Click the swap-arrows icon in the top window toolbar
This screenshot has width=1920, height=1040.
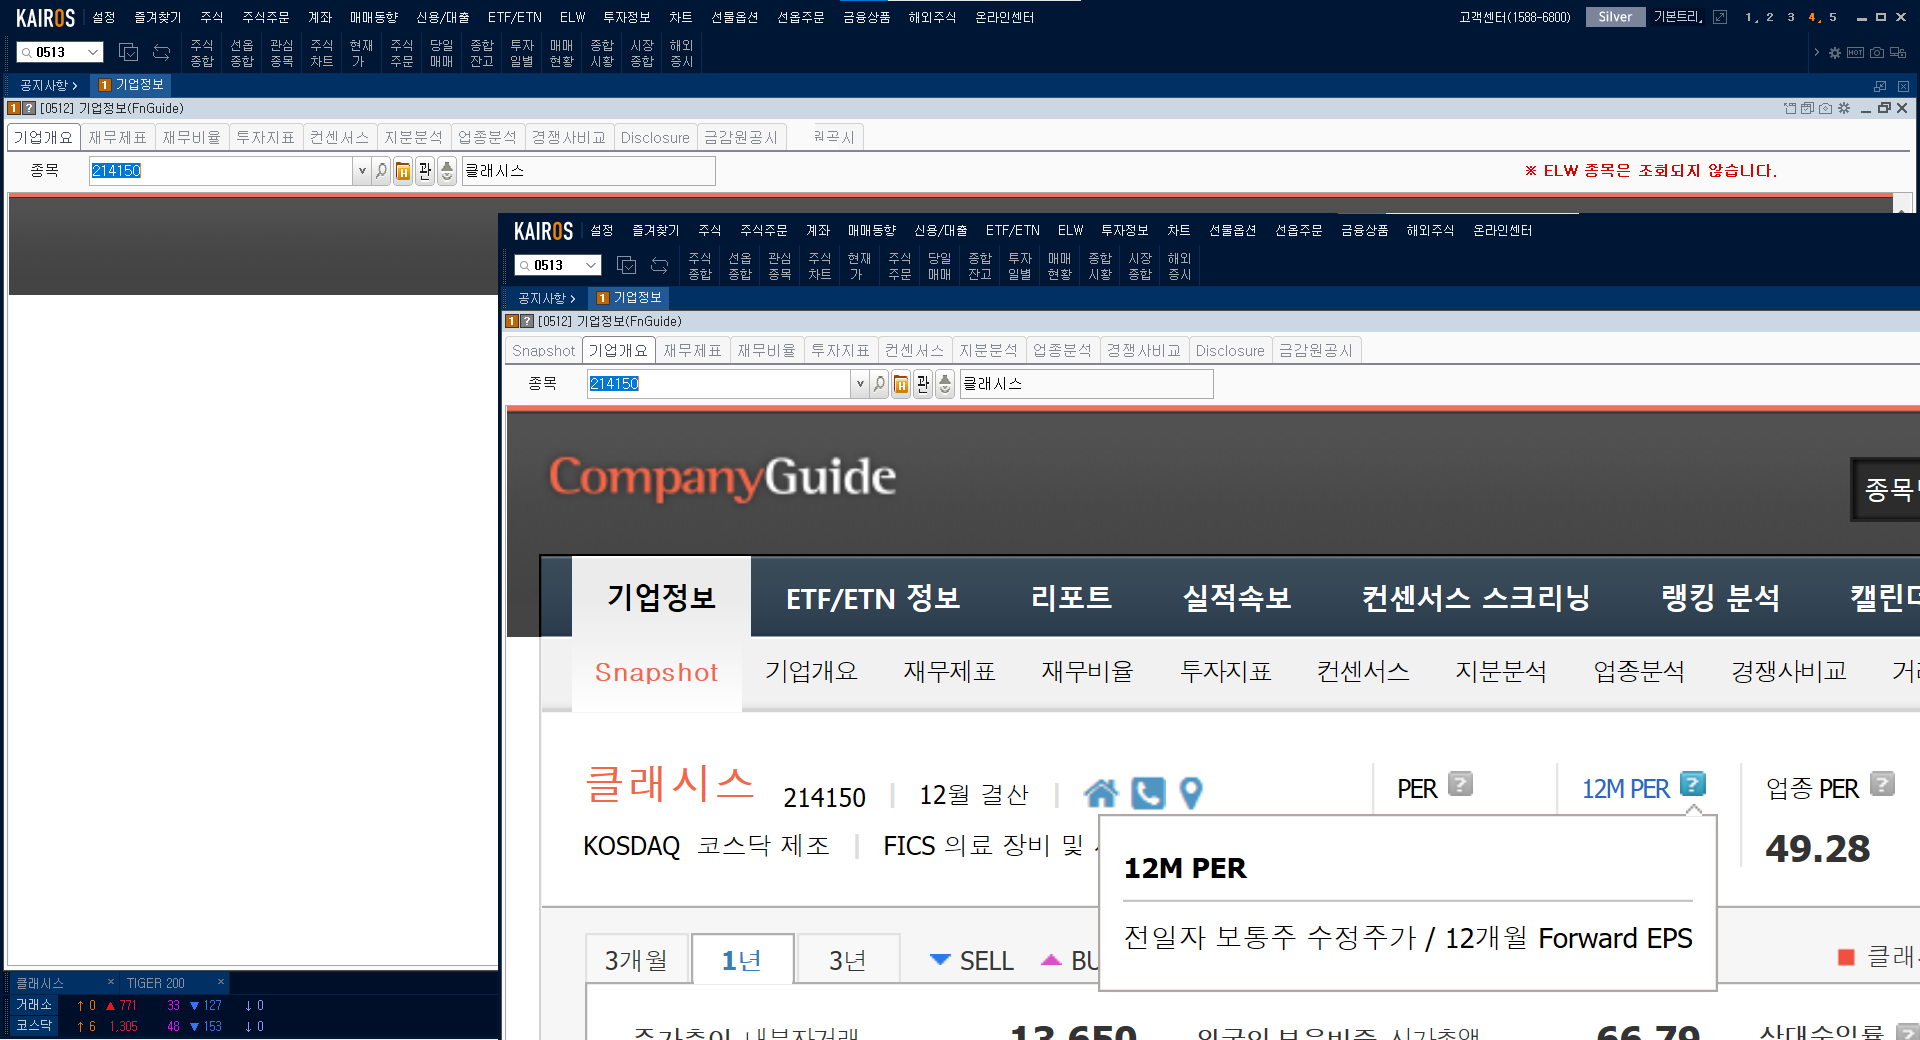[161, 52]
